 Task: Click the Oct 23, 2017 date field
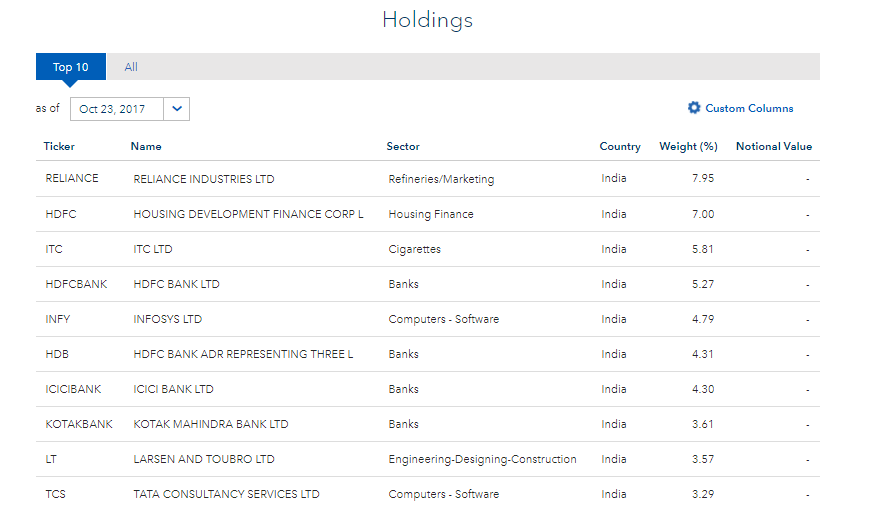click(113, 109)
